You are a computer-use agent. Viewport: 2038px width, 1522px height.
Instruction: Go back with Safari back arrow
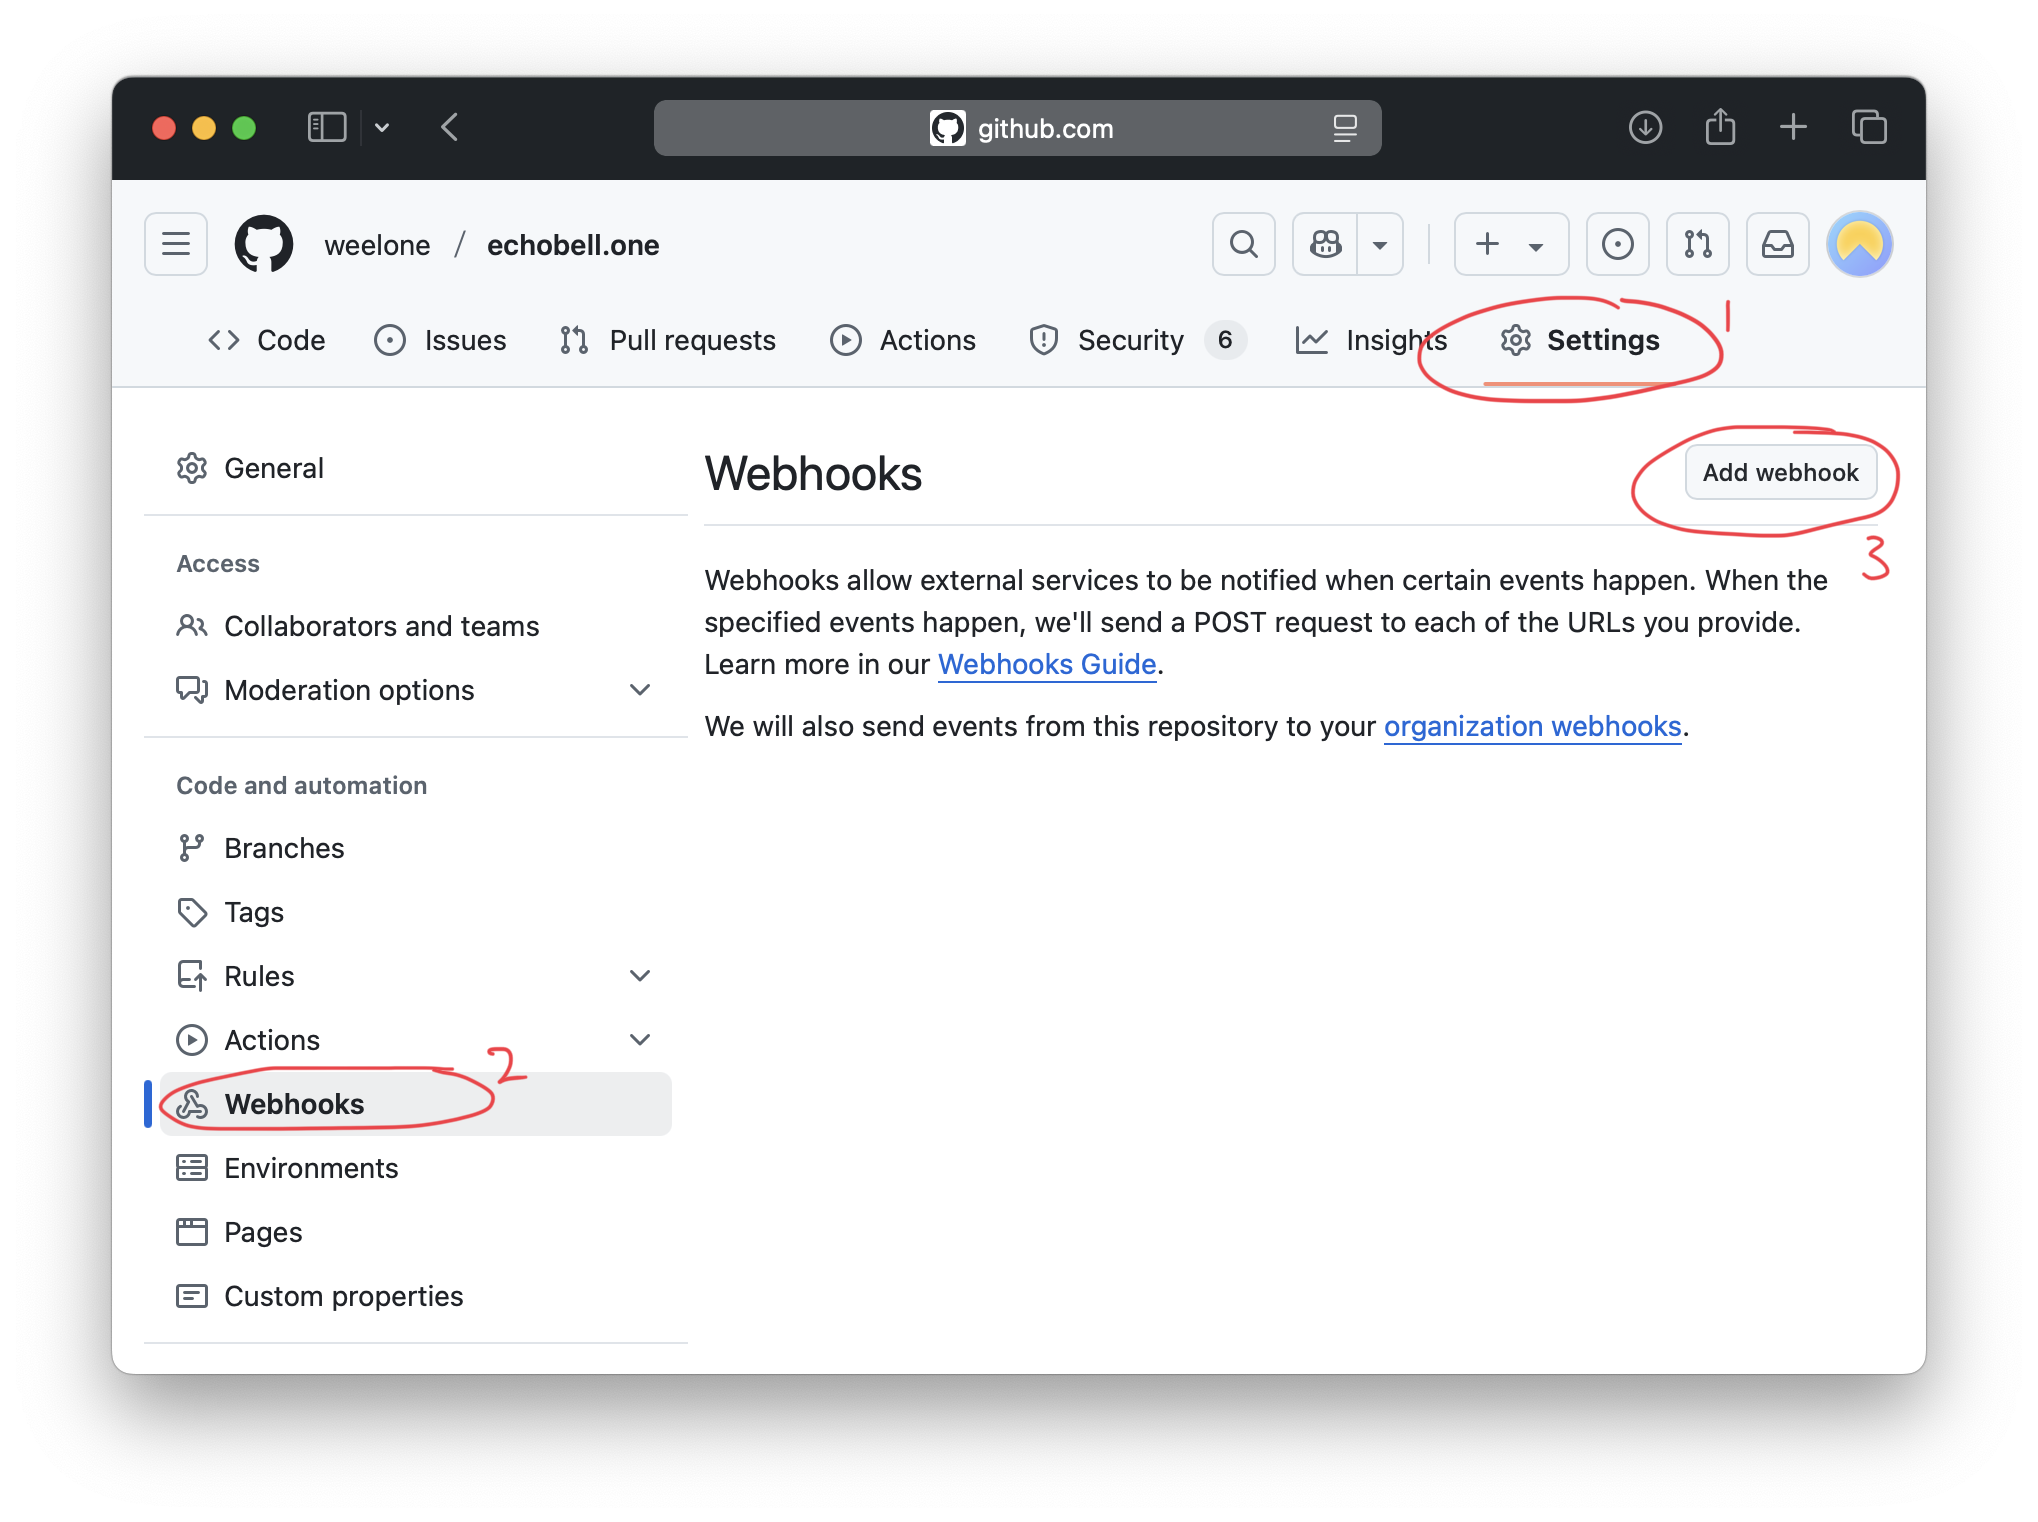click(x=450, y=127)
